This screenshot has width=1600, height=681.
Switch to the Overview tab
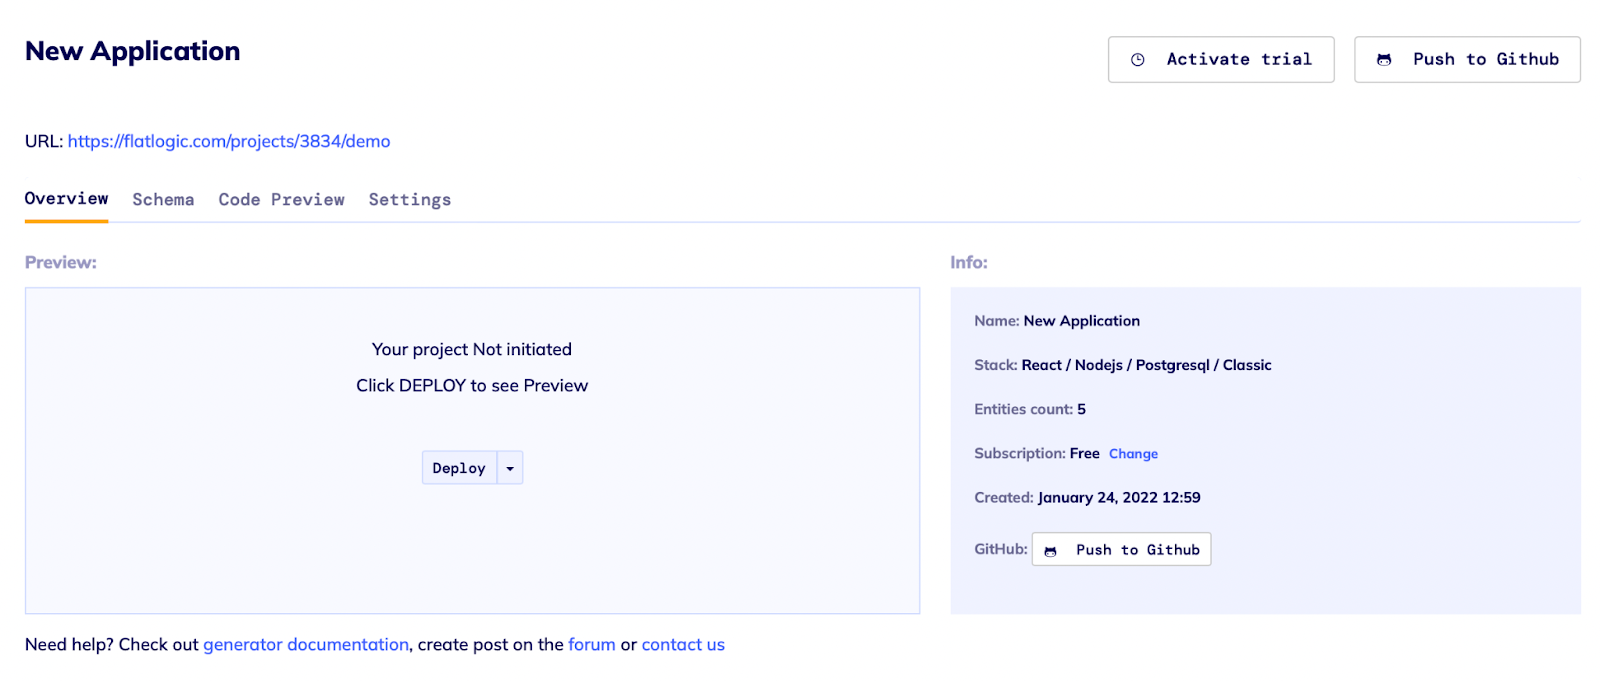coord(66,199)
